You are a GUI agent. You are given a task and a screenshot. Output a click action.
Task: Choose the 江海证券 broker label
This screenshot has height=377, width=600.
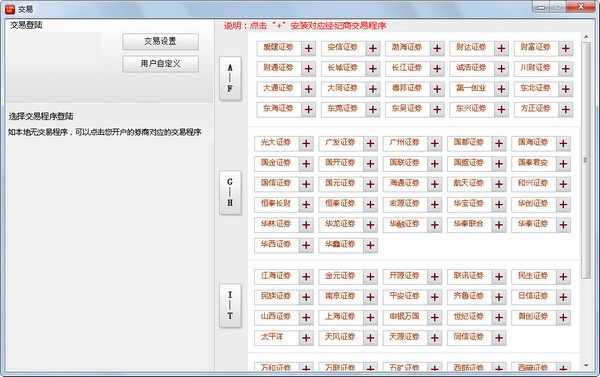pyautogui.click(x=276, y=276)
